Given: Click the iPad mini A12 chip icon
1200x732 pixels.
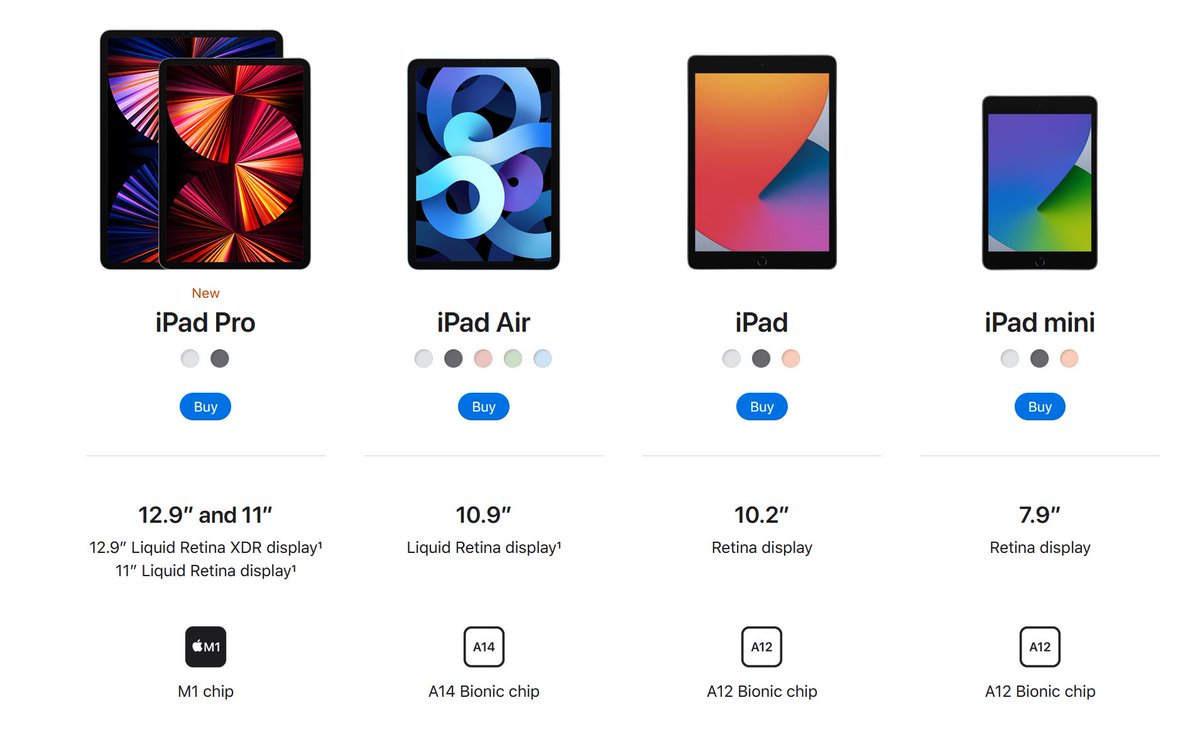Looking at the screenshot, I should tap(1040, 647).
